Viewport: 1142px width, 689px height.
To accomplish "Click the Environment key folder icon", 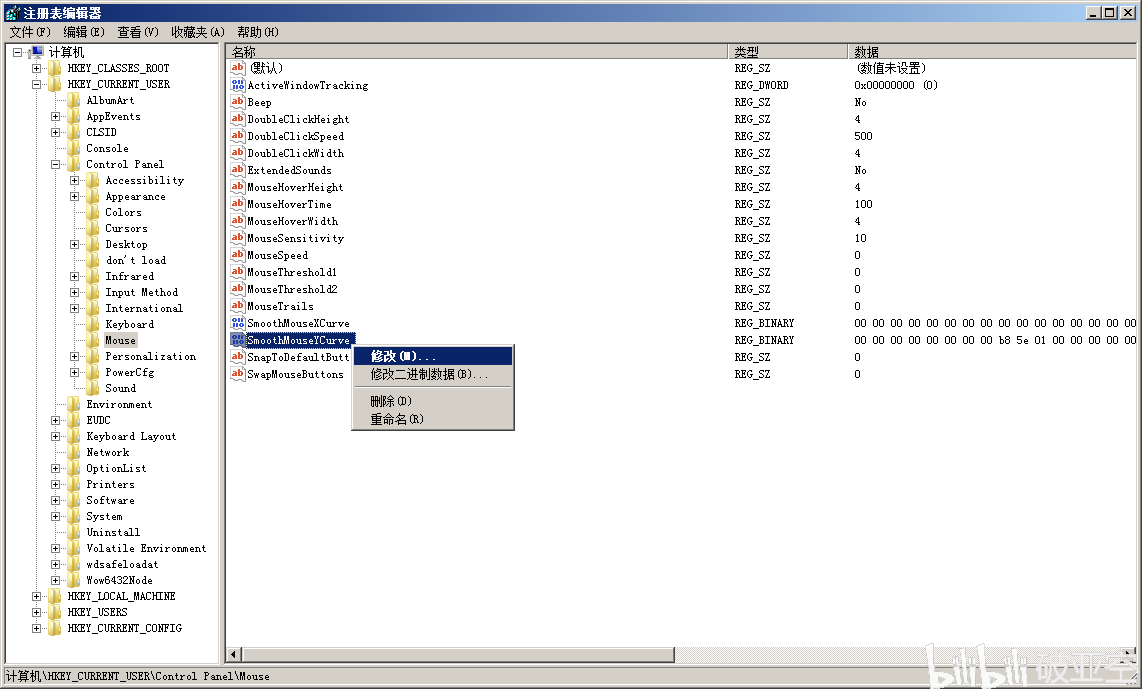I will (x=74, y=404).
